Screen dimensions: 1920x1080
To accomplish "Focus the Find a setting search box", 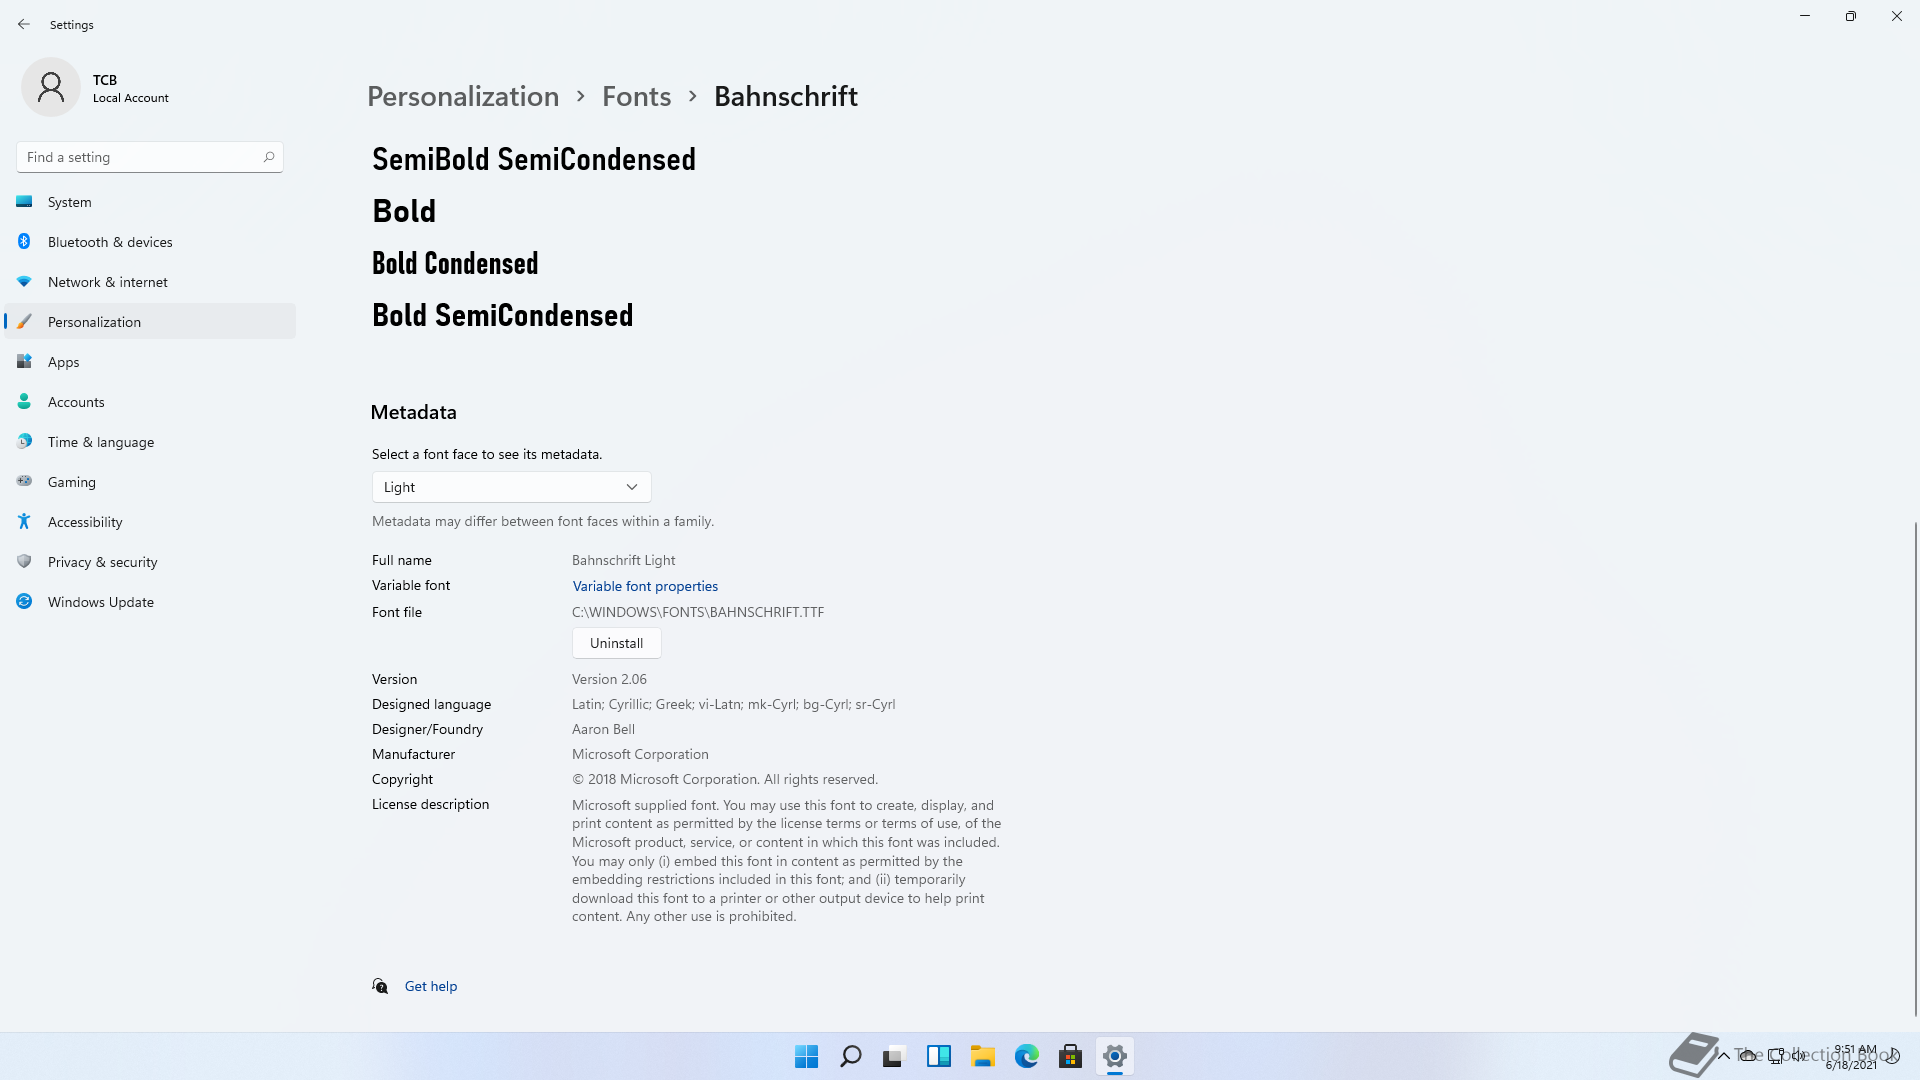I will 150,157.
